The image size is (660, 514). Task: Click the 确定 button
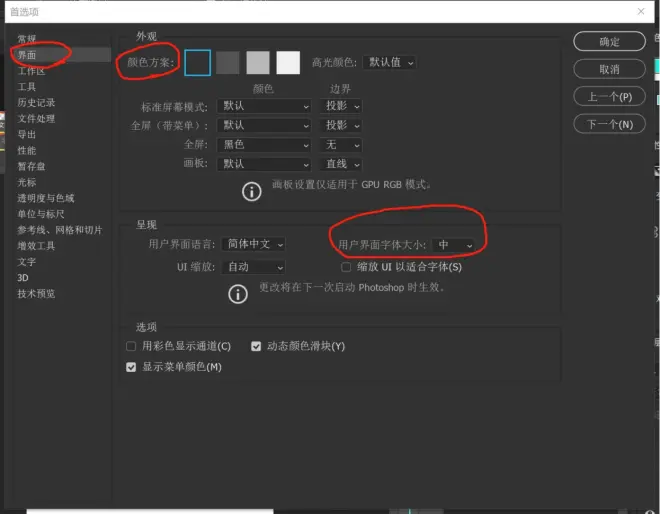pyautogui.click(x=609, y=41)
